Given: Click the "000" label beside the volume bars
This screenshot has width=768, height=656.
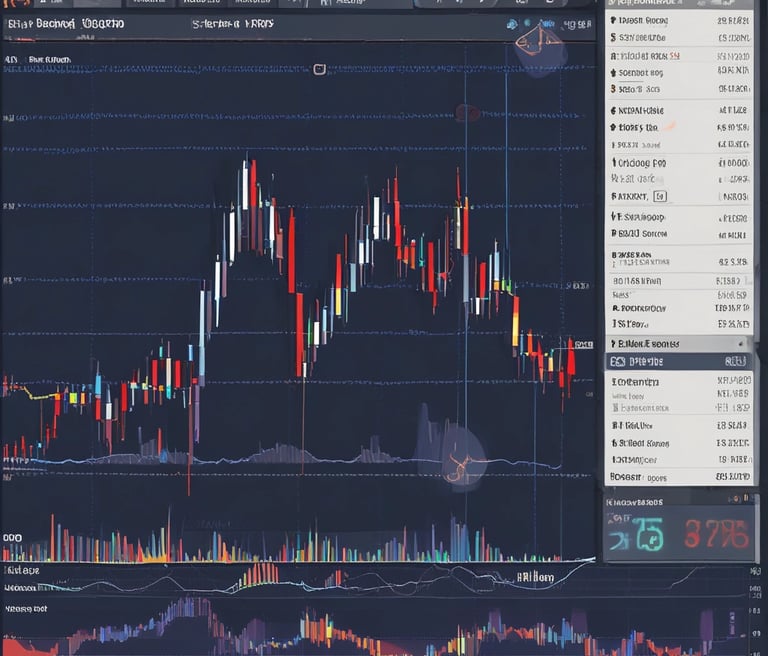Looking at the screenshot, I should 12,538.
